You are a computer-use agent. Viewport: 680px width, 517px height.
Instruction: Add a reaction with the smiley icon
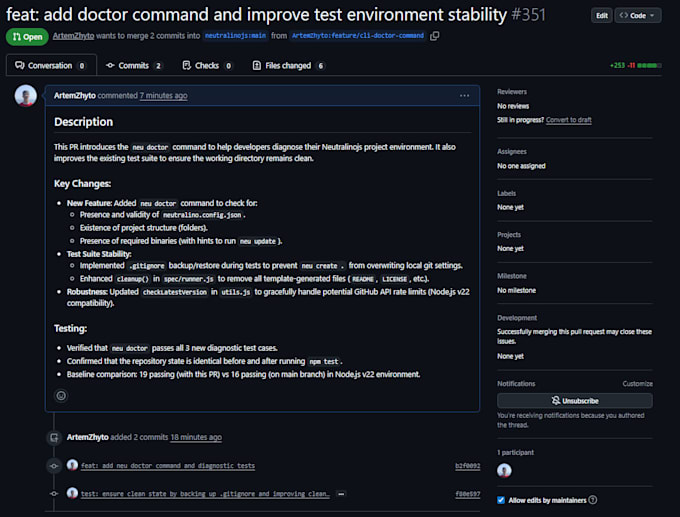61,396
